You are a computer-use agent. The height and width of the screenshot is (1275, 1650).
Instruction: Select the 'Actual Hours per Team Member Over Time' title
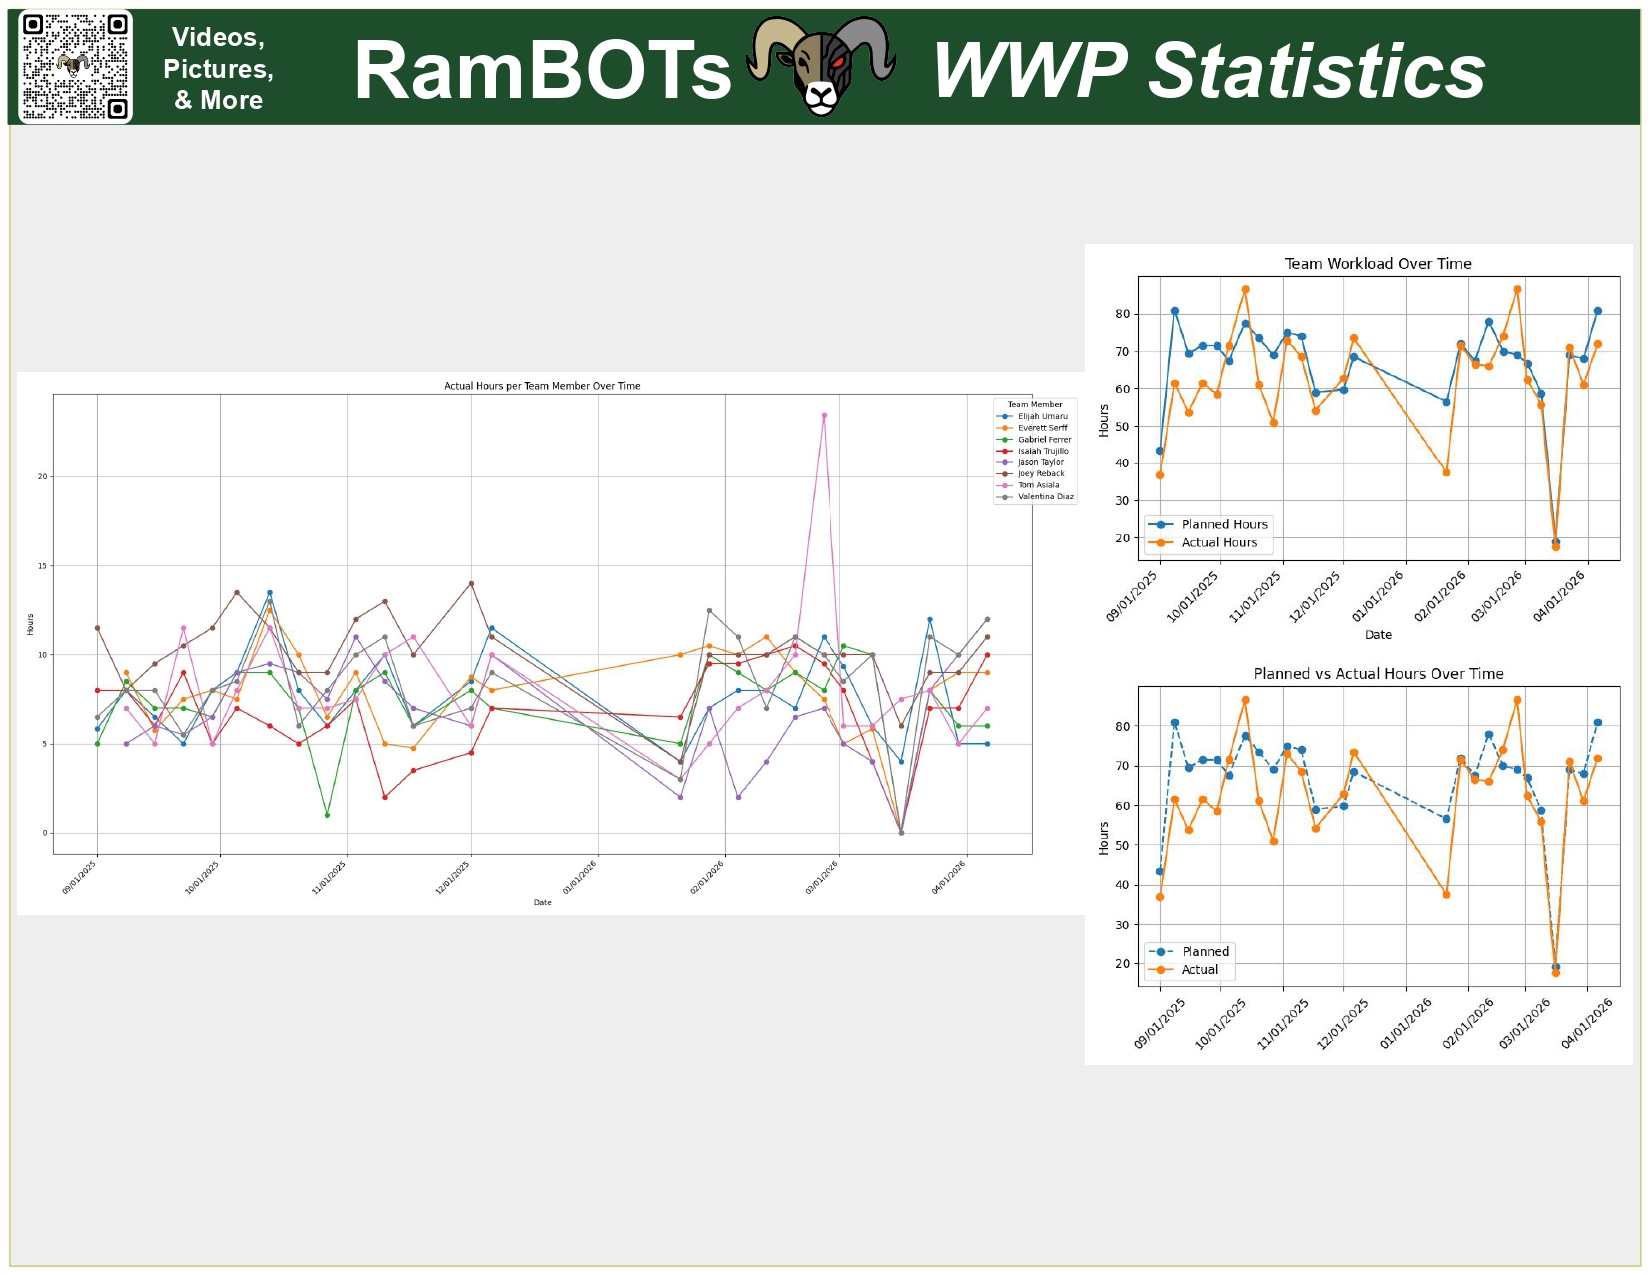(x=542, y=386)
